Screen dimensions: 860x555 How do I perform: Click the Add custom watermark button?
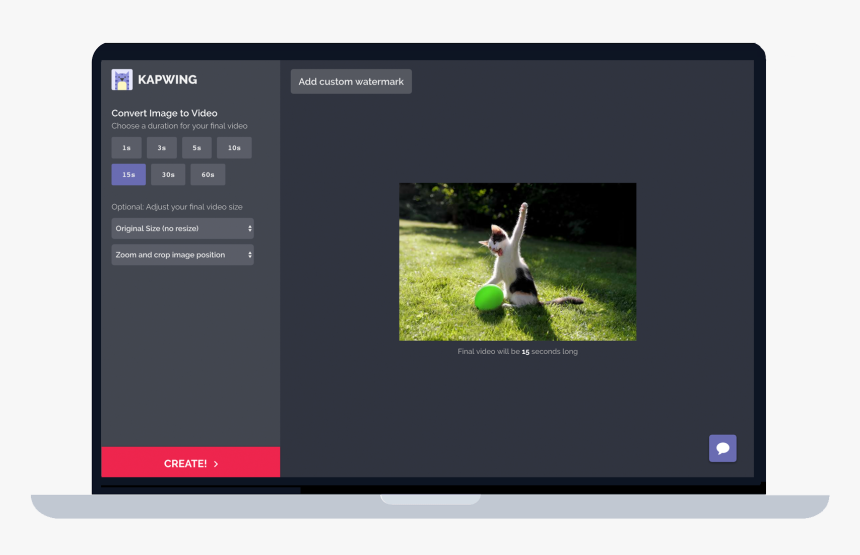click(351, 82)
